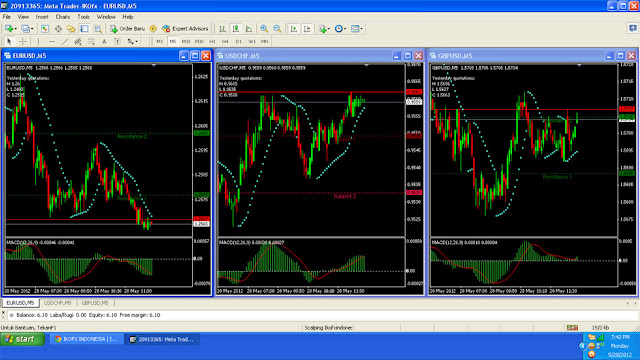The image size is (640, 360).
Task: Expand the Indicators dropdown arrow
Action: click(328, 29)
